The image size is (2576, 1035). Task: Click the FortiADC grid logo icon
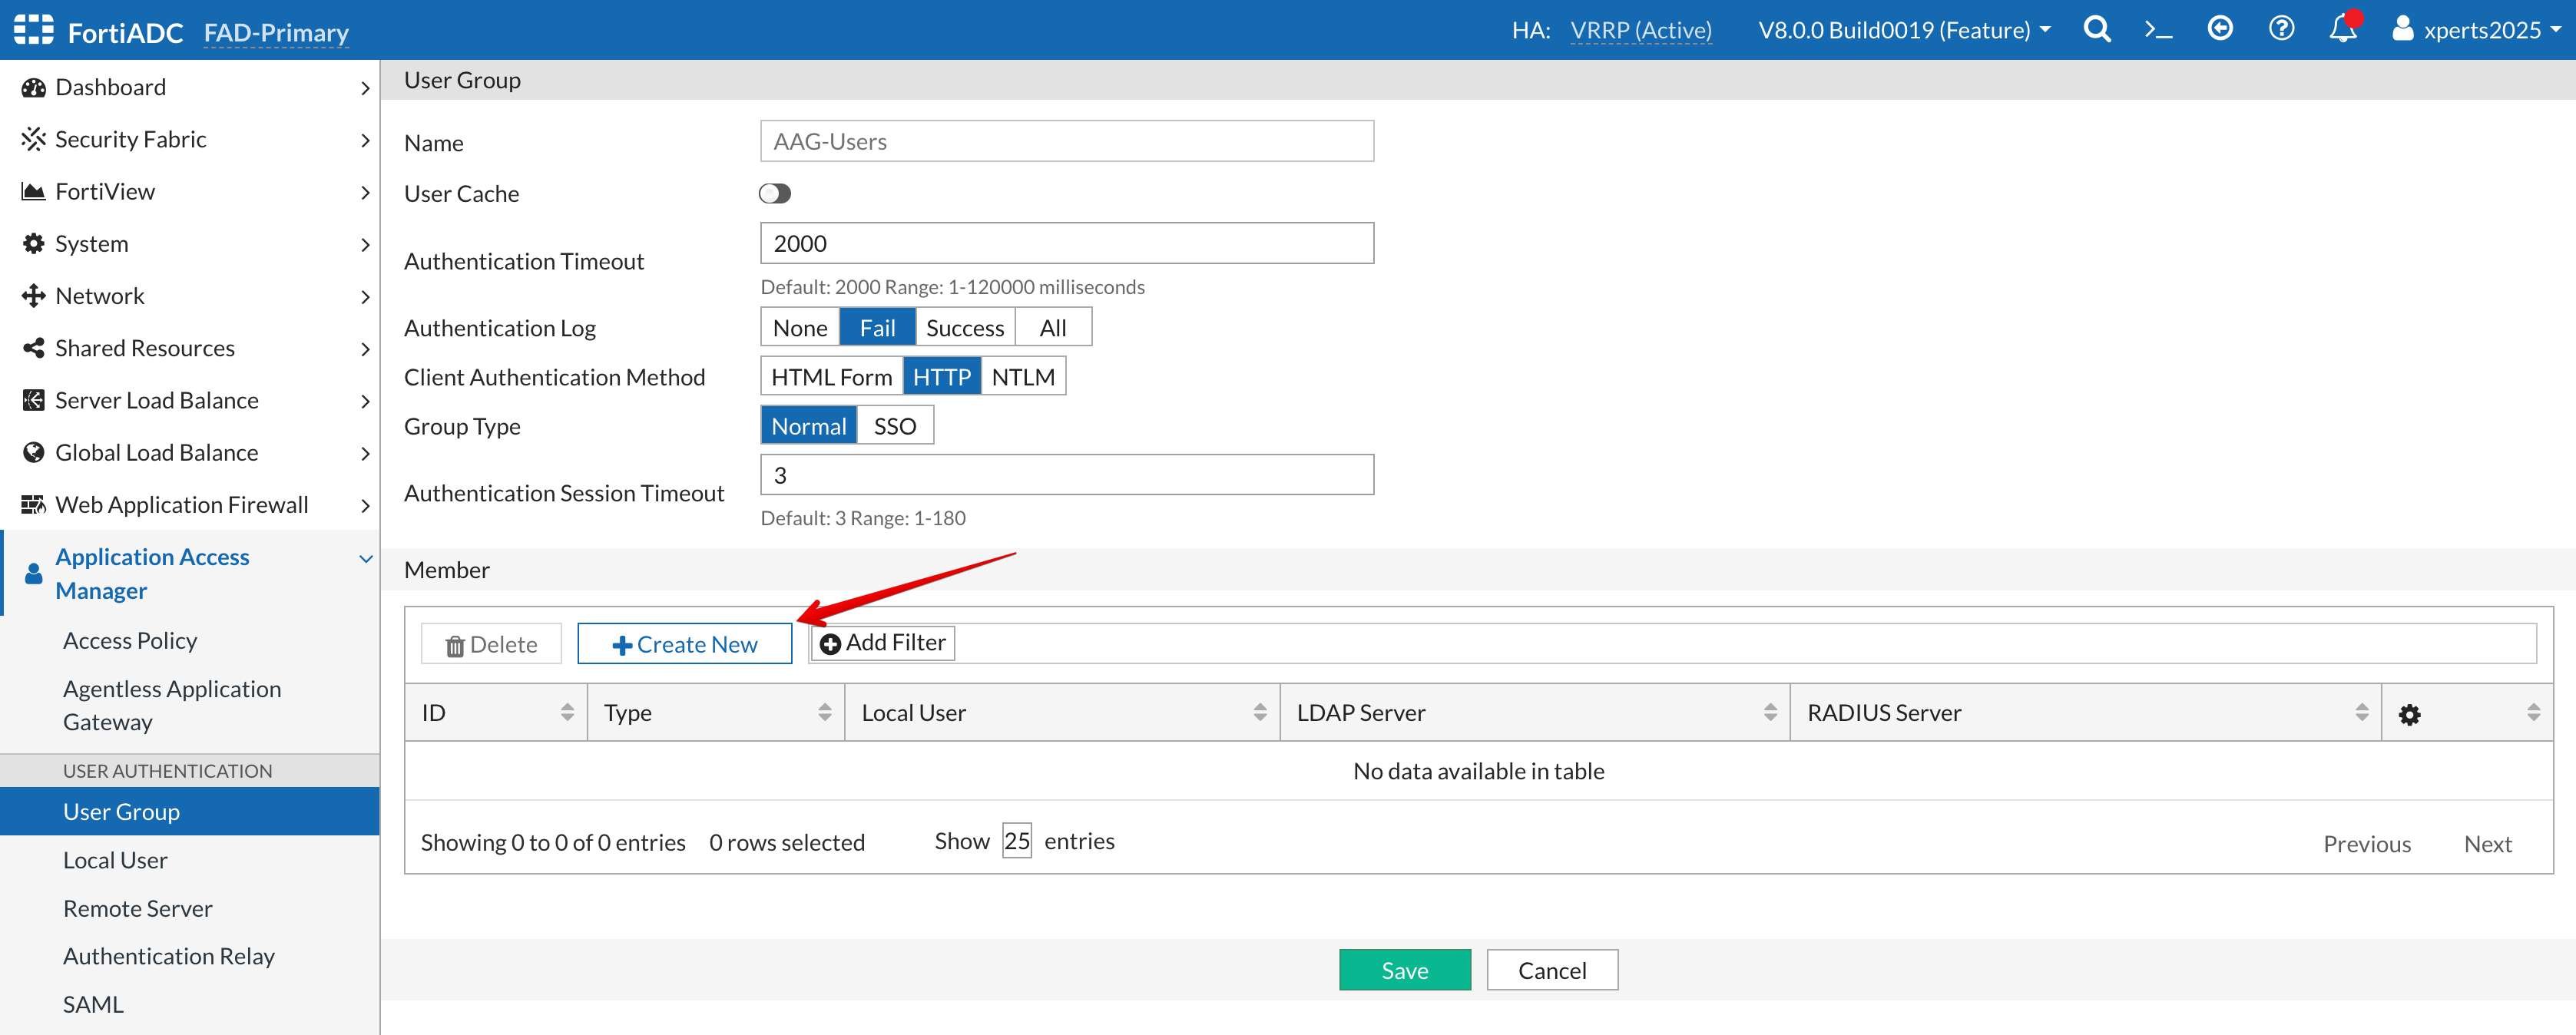click(x=33, y=30)
